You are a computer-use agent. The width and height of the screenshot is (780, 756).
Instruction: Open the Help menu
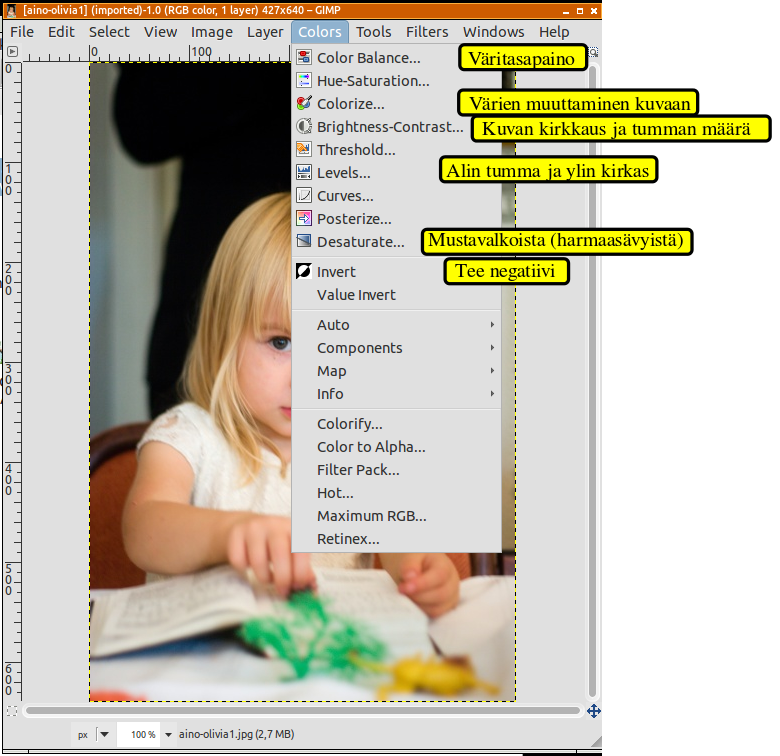[x=554, y=32]
